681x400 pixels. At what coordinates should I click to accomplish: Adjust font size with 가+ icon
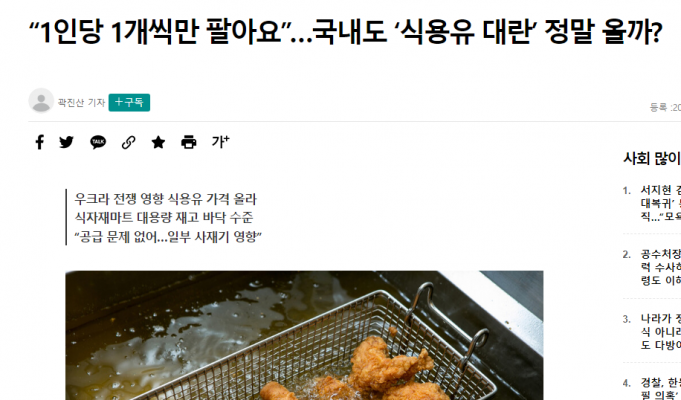(x=221, y=142)
